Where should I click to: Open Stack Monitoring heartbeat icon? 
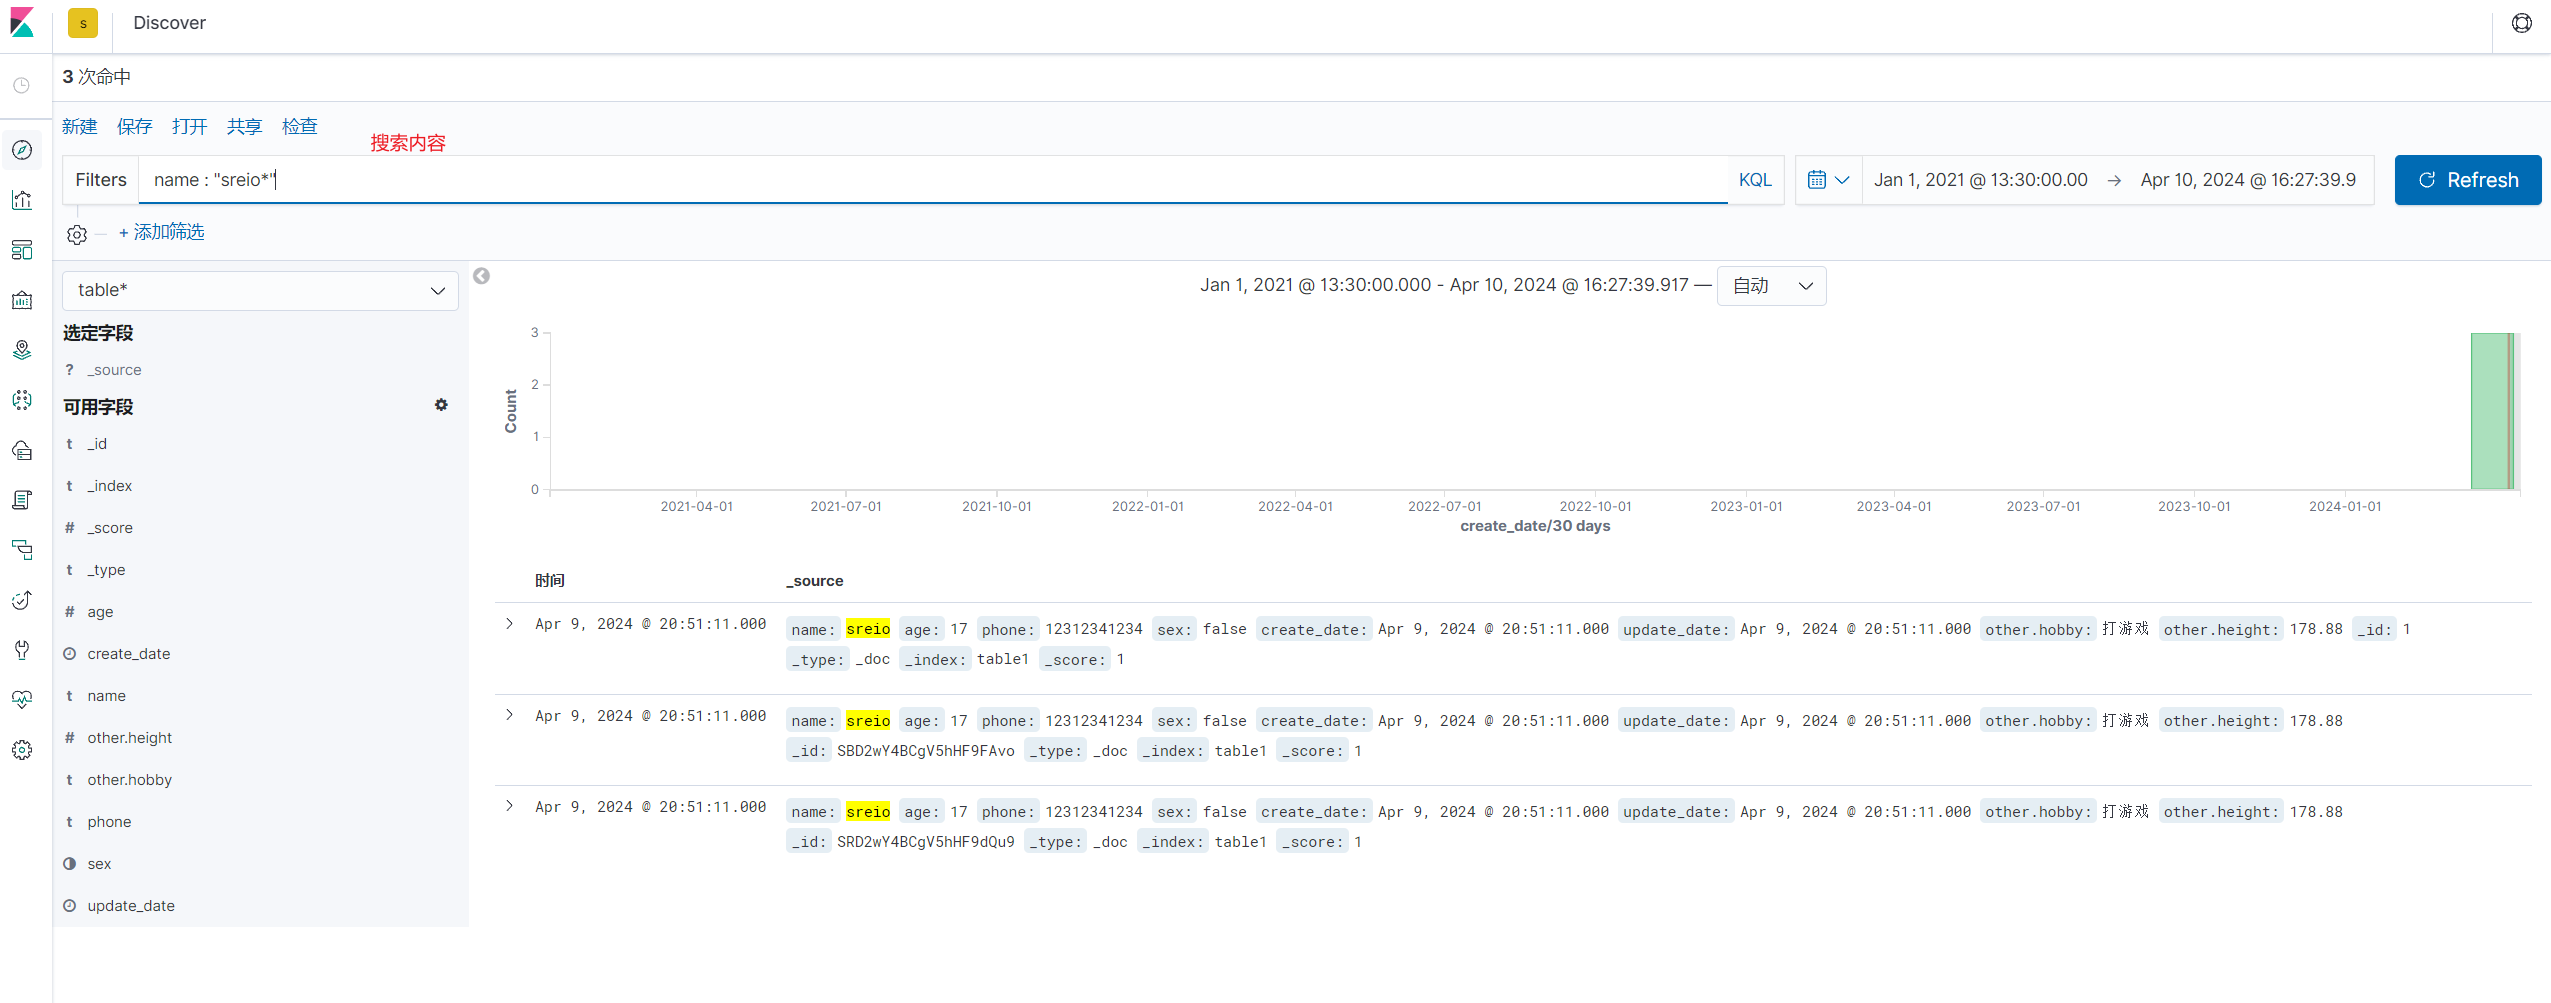tap(22, 700)
